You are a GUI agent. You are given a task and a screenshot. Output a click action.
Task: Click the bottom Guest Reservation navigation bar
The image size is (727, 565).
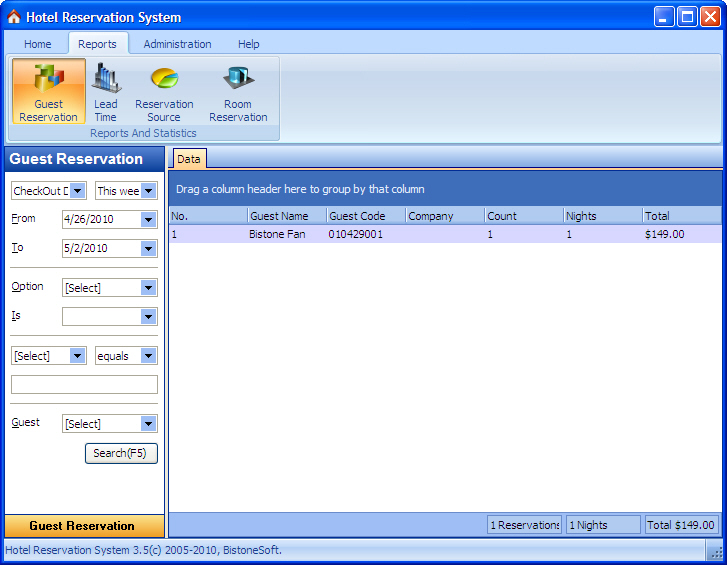click(84, 526)
